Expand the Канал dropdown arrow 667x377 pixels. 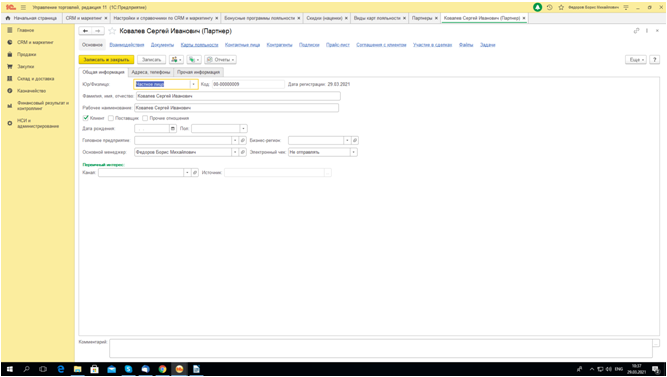tap(187, 173)
